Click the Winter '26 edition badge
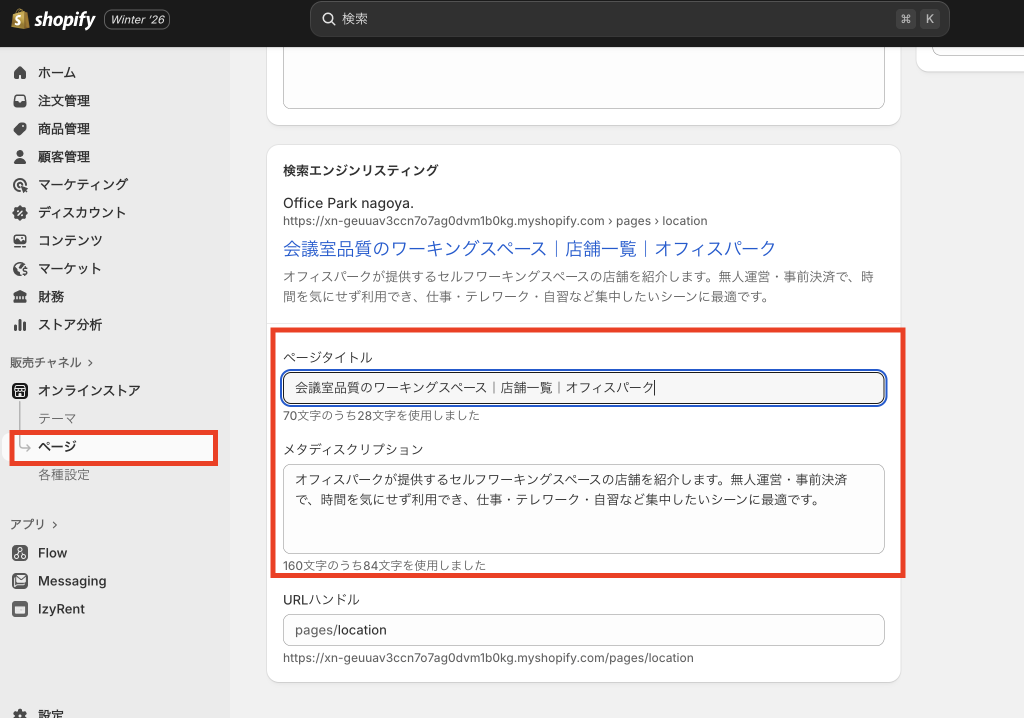The height and width of the screenshot is (718, 1024). pyautogui.click(x=135, y=20)
